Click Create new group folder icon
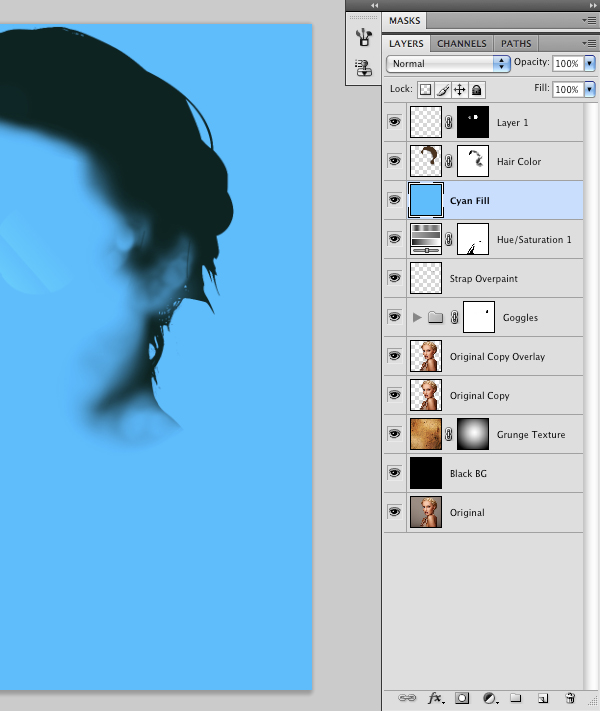Image resolution: width=600 pixels, height=711 pixels. 515,698
